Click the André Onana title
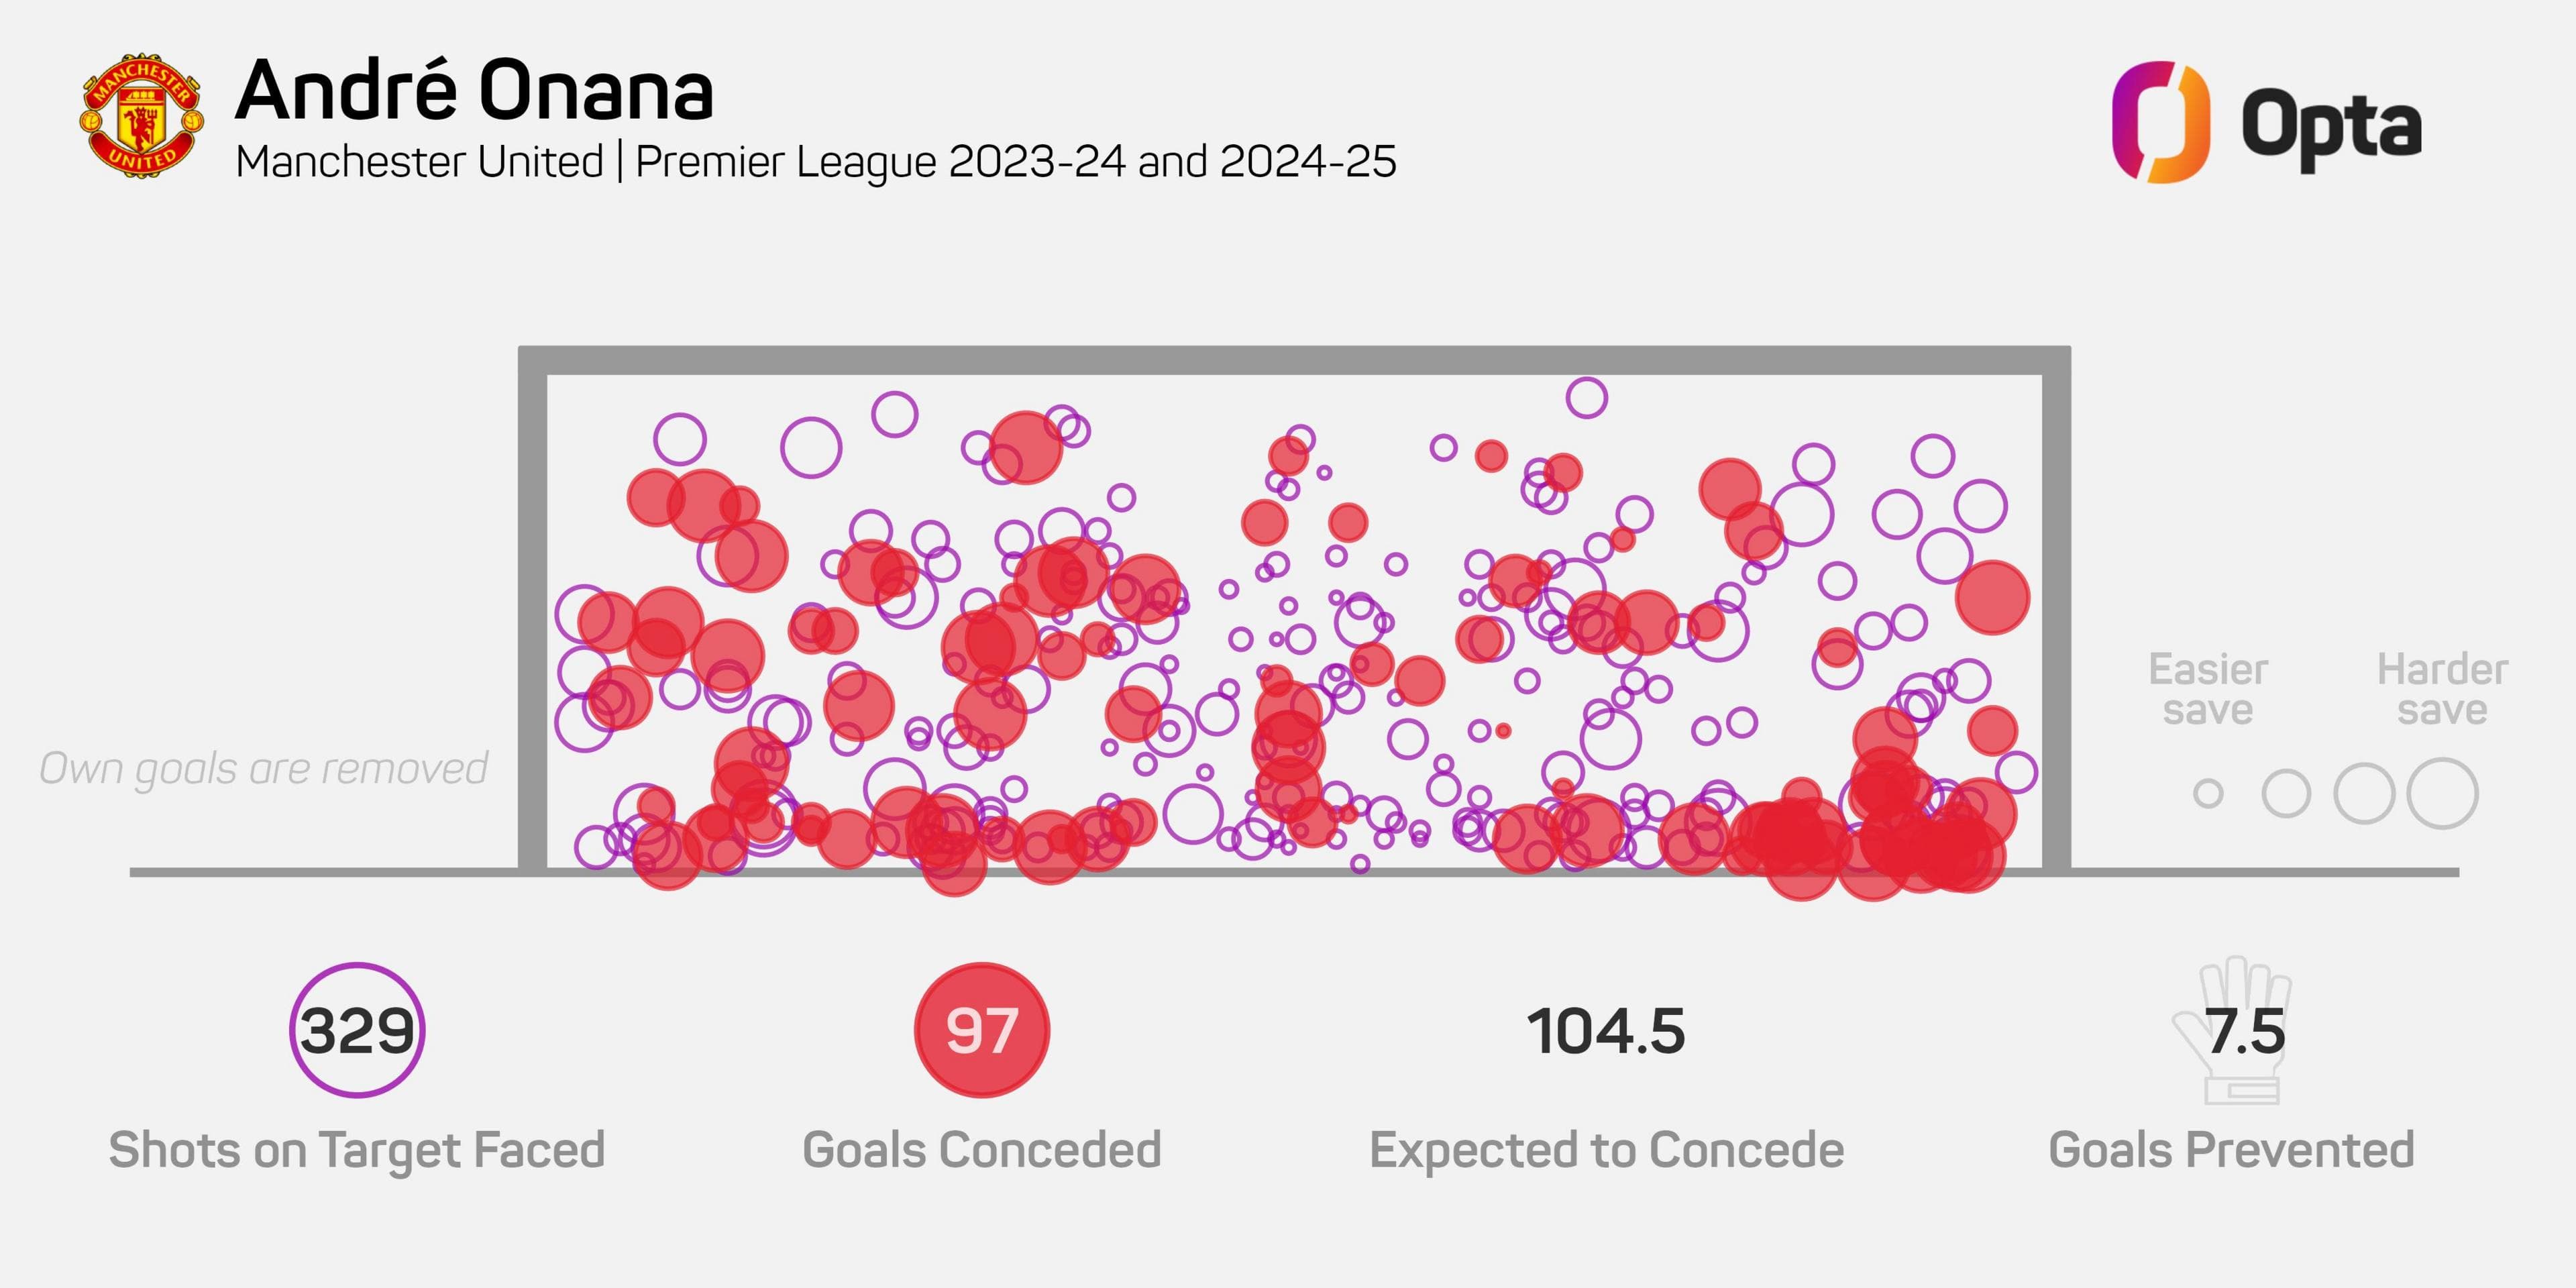The height and width of the screenshot is (1288, 2576). point(474,90)
